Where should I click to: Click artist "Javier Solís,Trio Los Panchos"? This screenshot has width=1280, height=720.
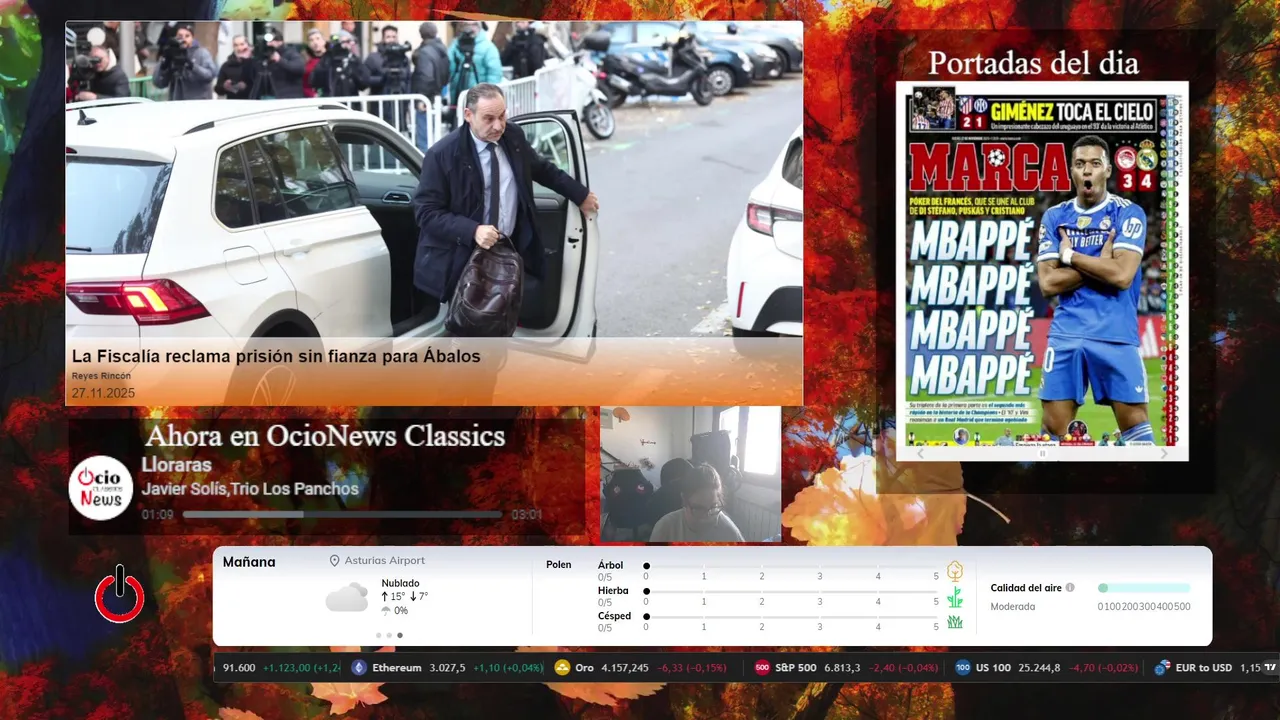coord(250,489)
